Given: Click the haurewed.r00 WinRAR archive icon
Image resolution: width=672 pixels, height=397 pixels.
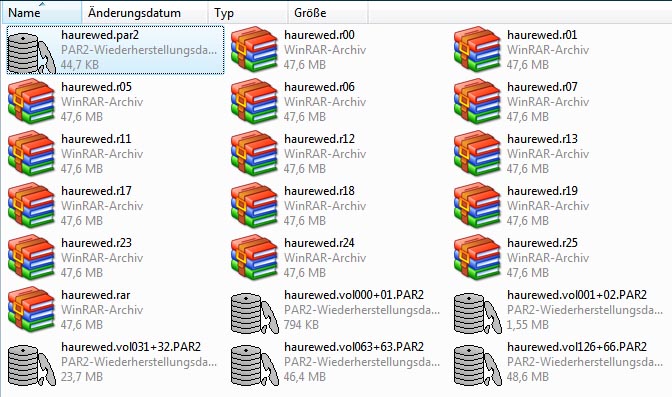Looking at the screenshot, I should (x=254, y=49).
